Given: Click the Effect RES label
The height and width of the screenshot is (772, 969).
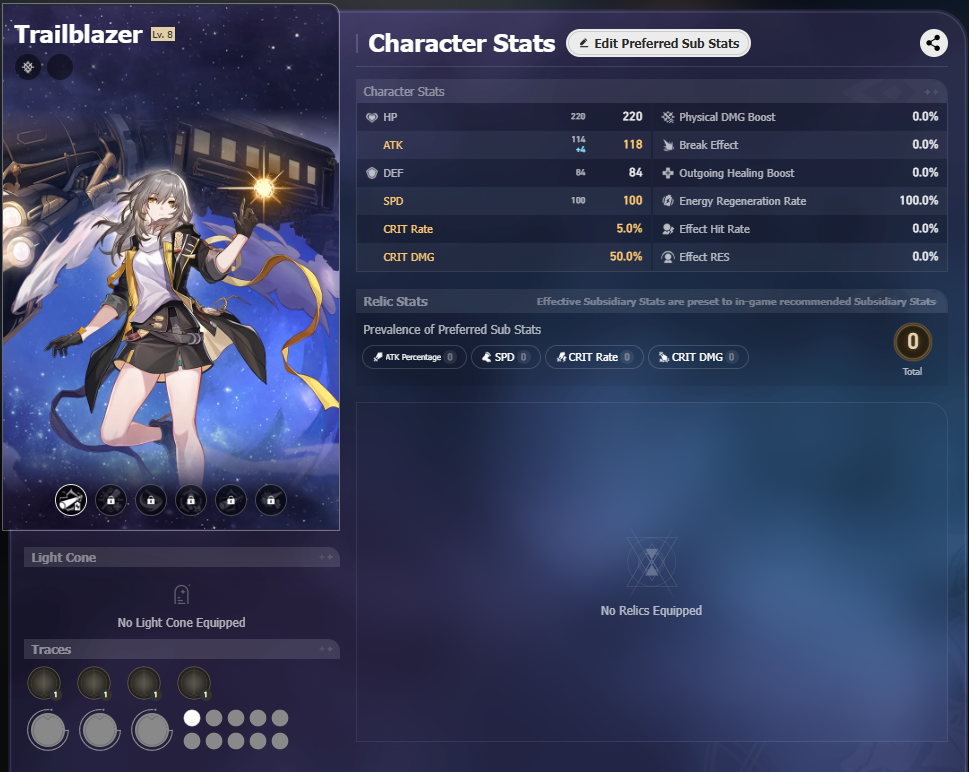Looking at the screenshot, I should [x=704, y=257].
